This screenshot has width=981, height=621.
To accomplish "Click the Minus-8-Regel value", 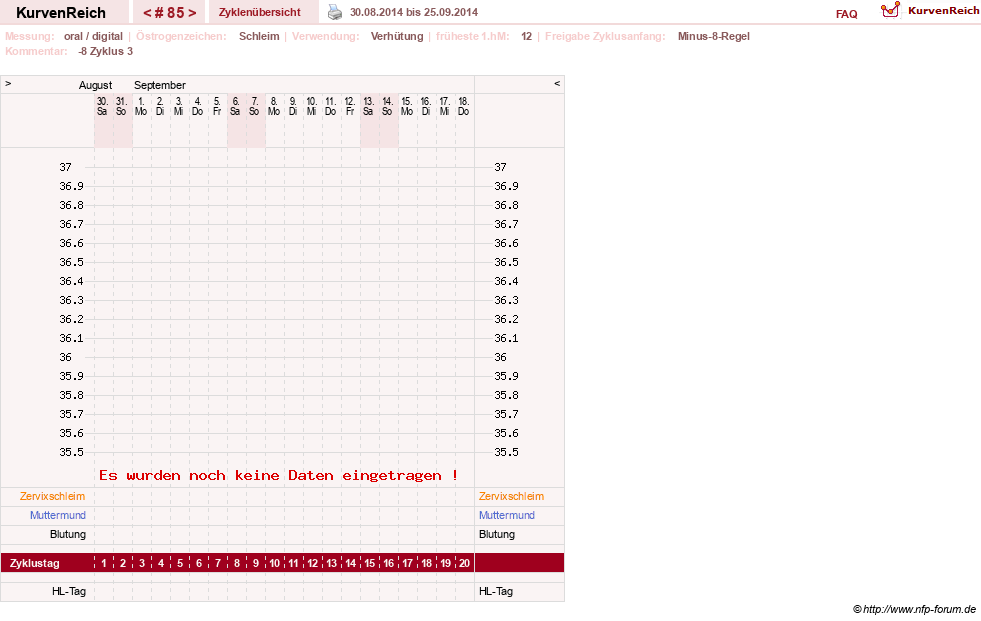I will tap(713, 36).
